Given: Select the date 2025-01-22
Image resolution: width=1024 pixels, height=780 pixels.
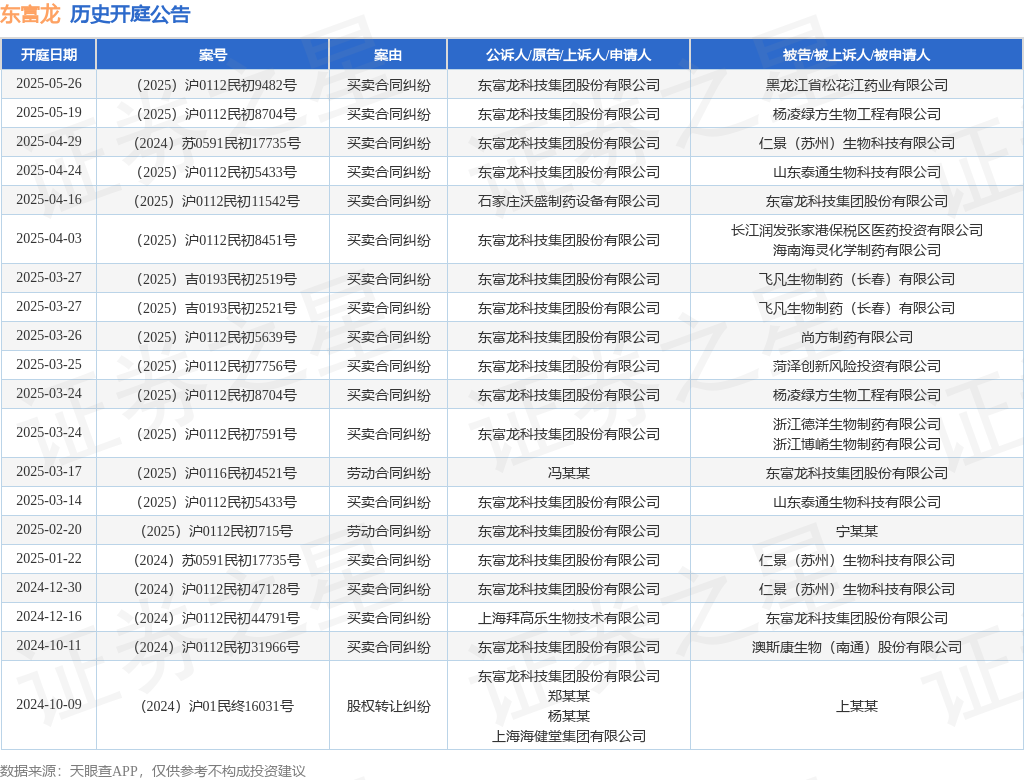Looking at the screenshot, I should [49, 559].
